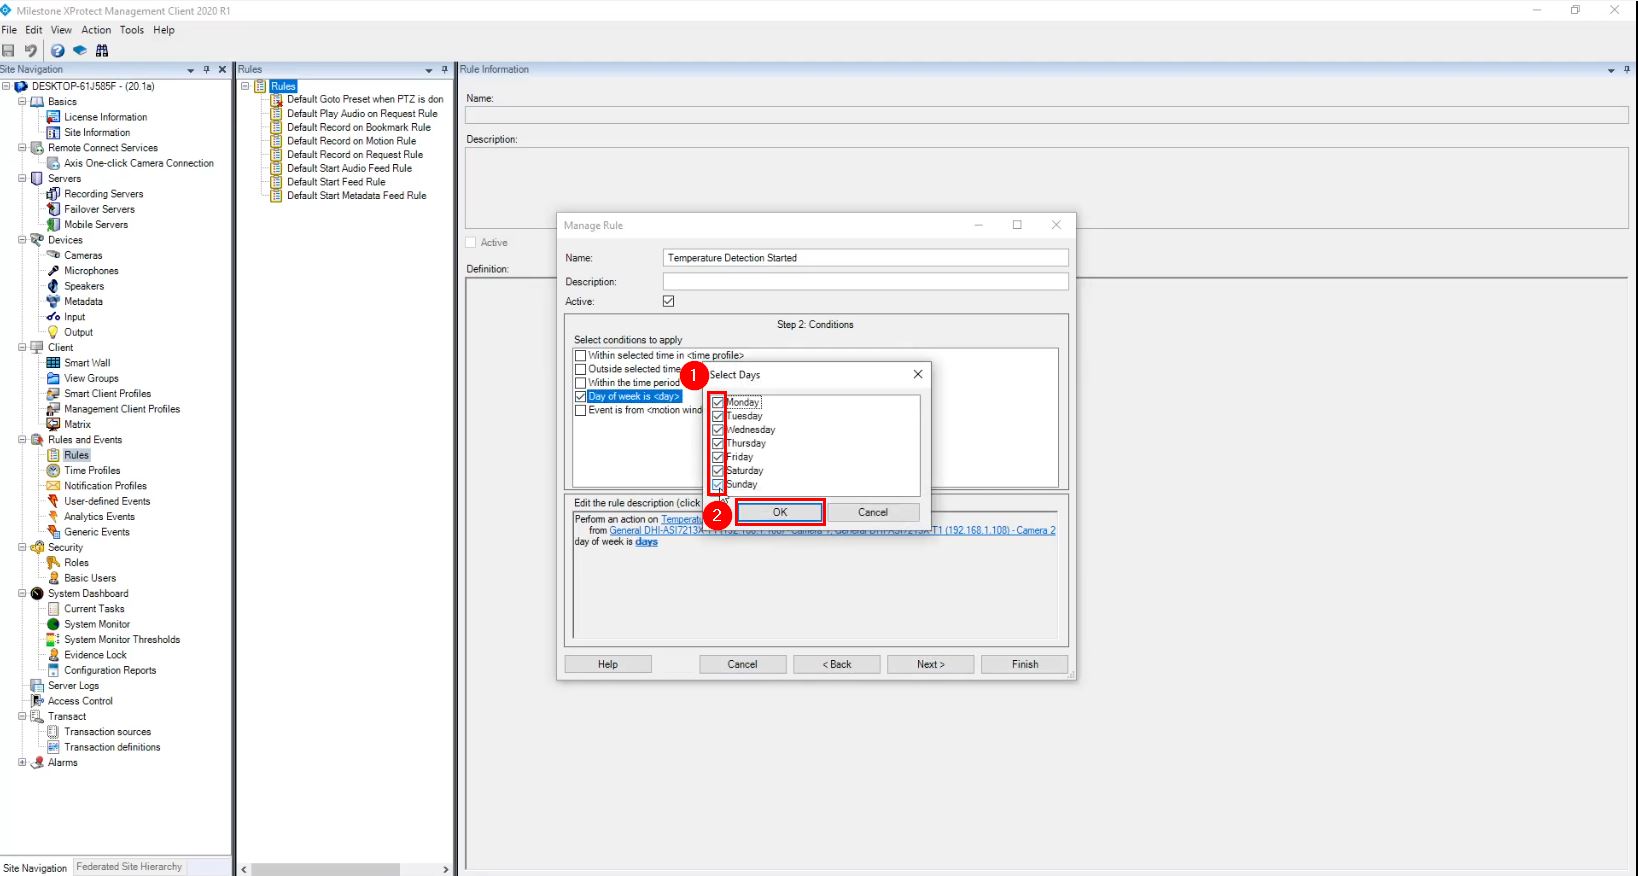Click < Back in Manage Rule
This screenshot has width=1638, height=876.
pos(837,664)
